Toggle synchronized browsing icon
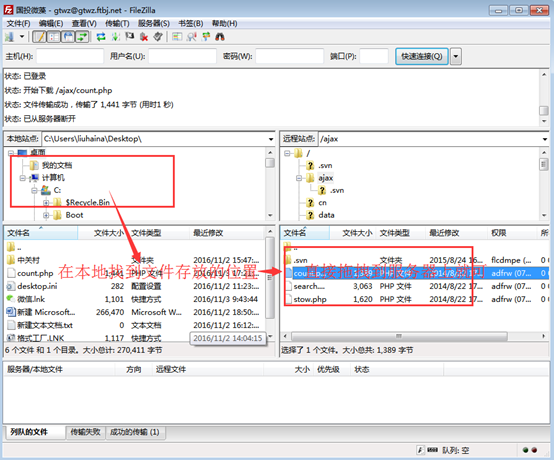Screen dimensions: 554x460 (206, 36)
